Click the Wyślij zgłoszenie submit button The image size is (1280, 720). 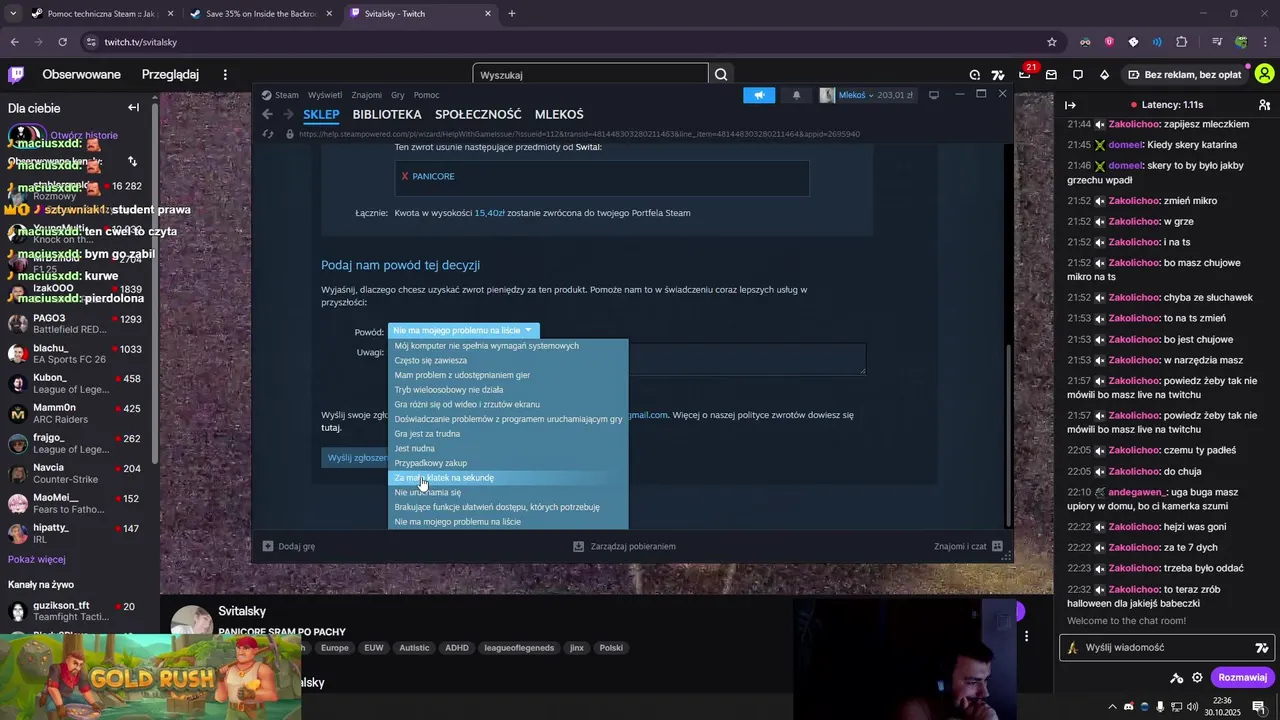tap(357, 457)
